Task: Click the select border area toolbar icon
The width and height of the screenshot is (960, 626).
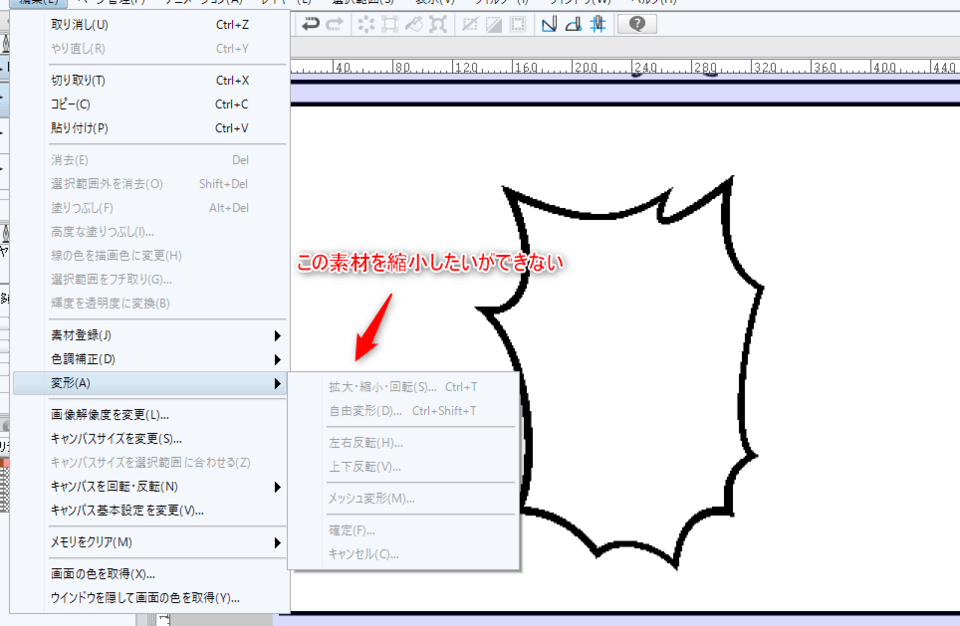Action: pos(518,24)
